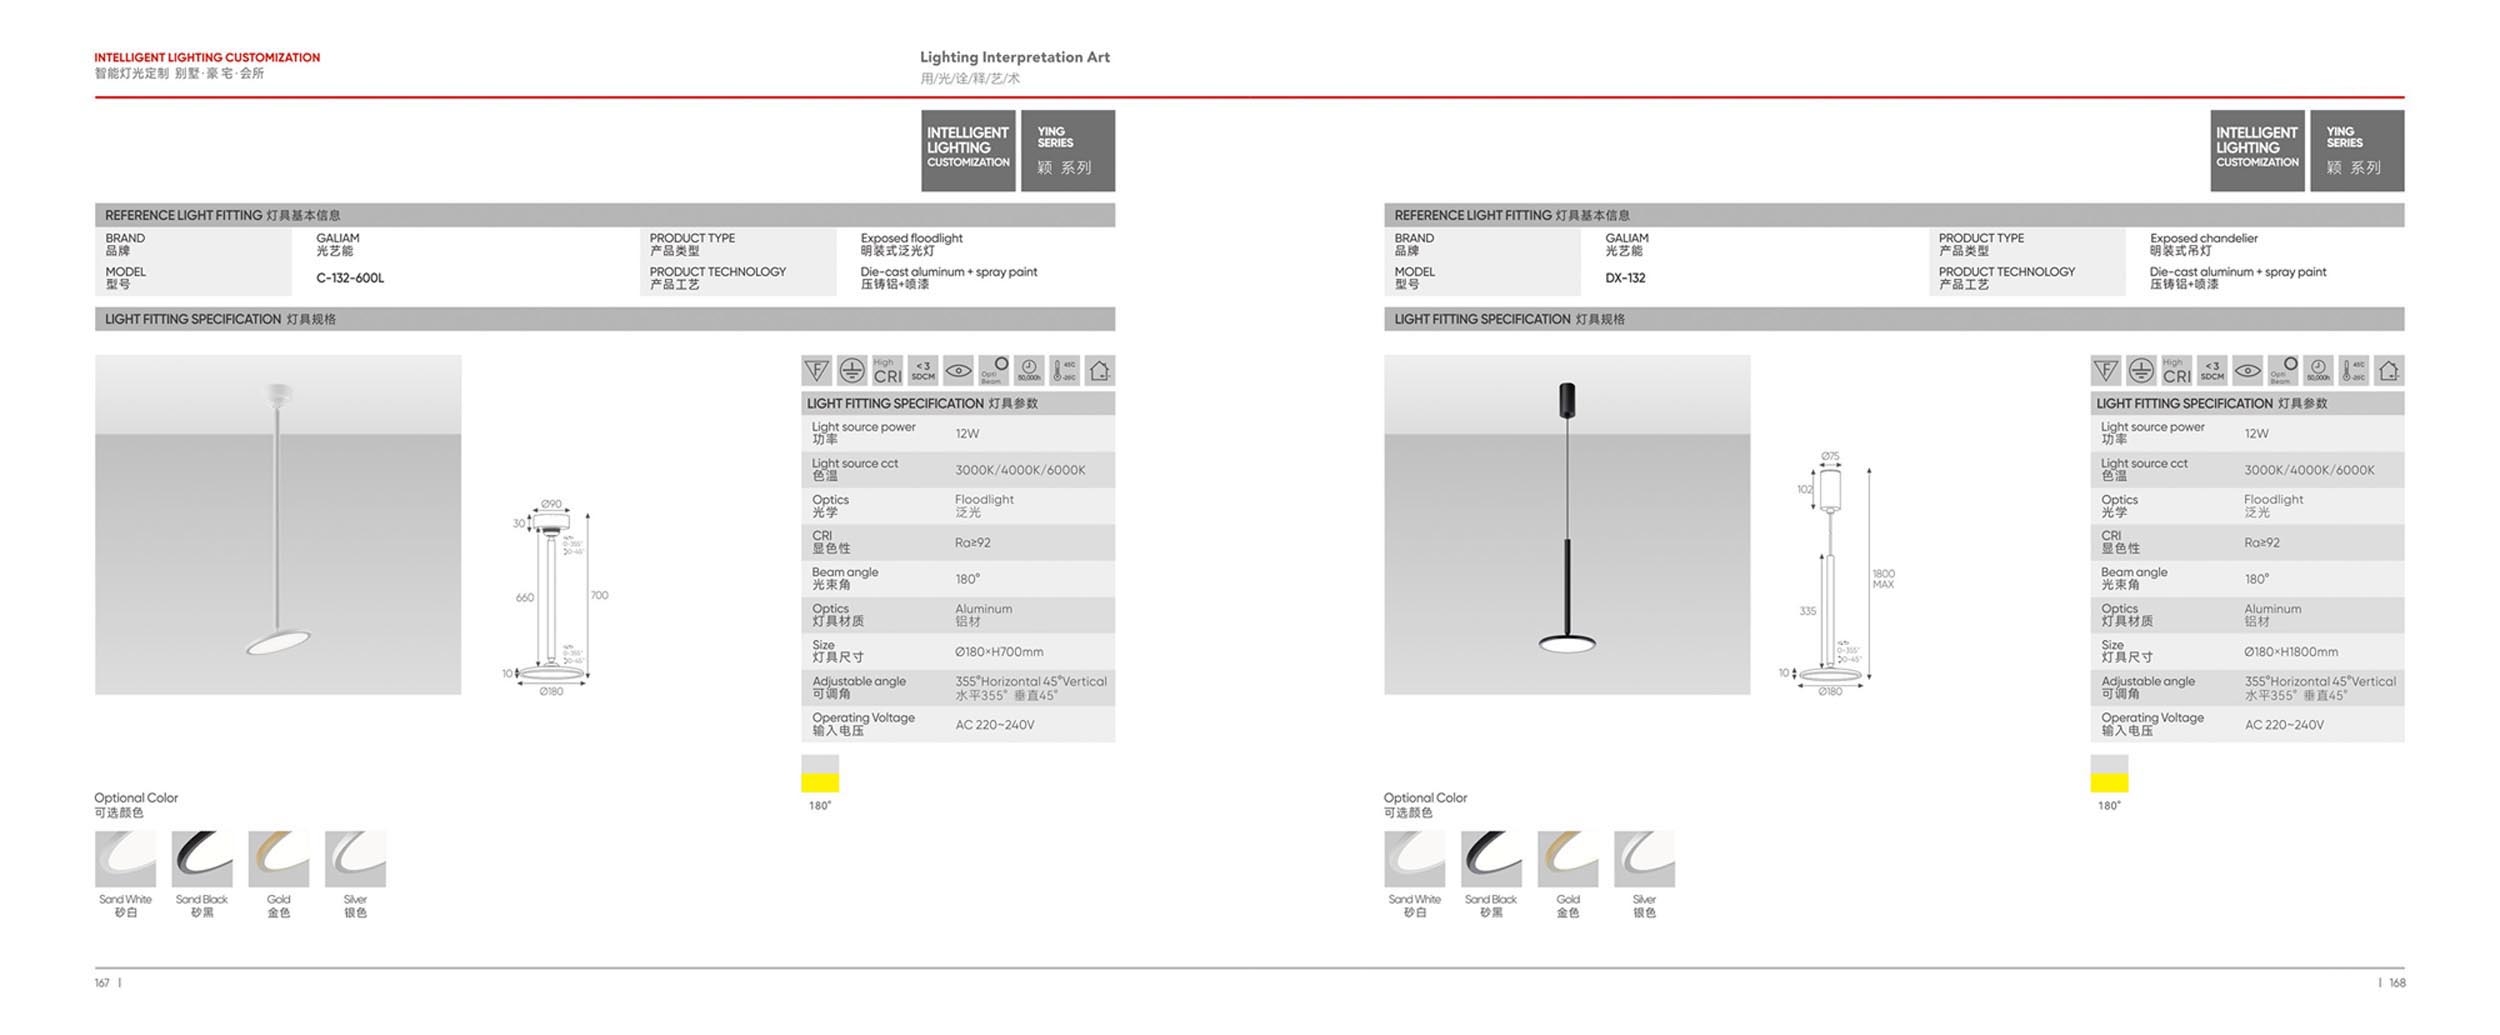Click the 'Beam angle' row label on the left page

[845, 572]
